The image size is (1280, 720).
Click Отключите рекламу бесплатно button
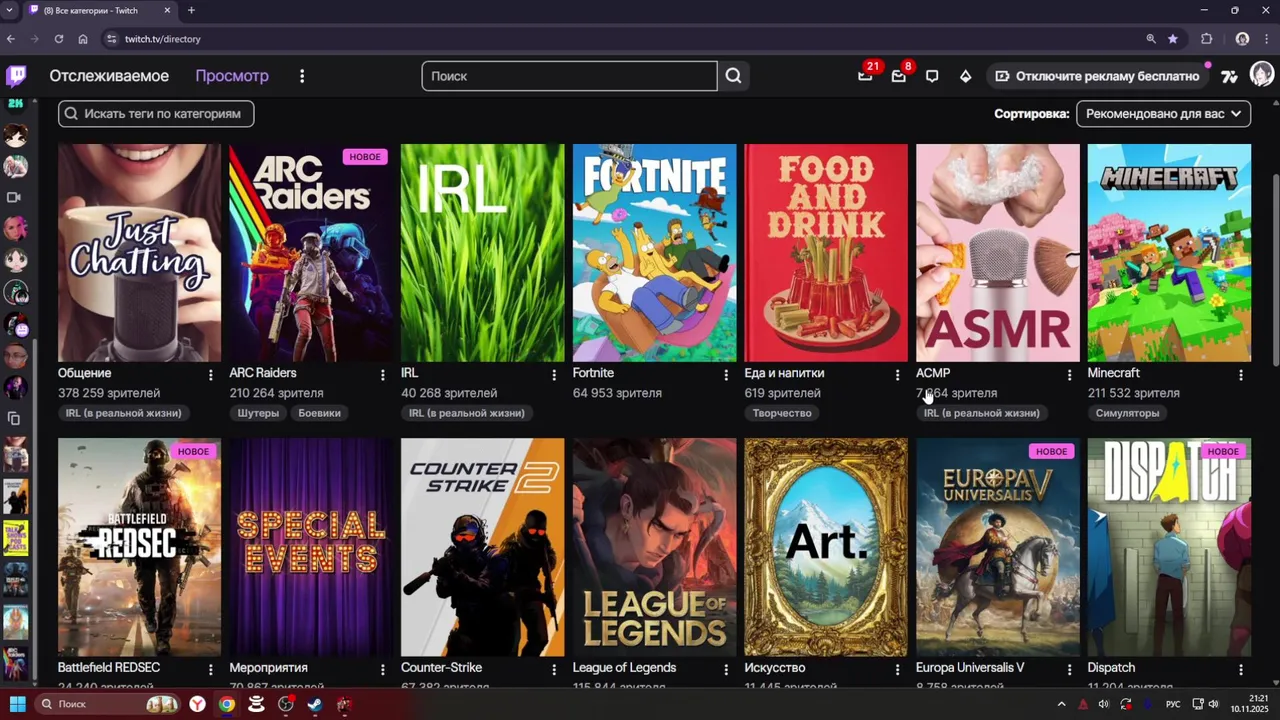click(1099, 76)
